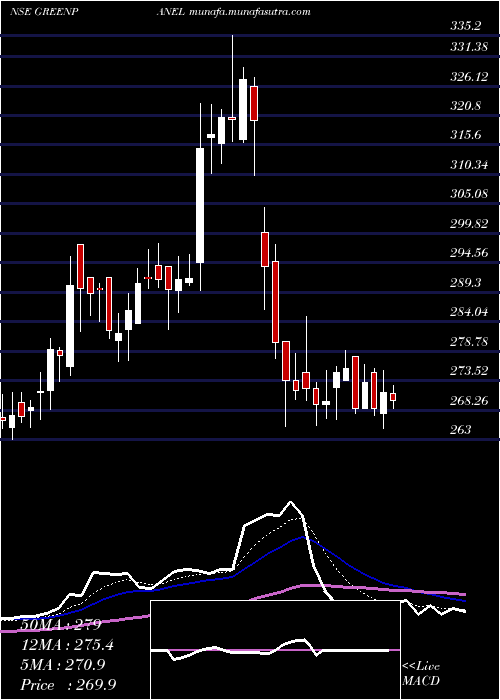The width and height of the screenshot is (500, 700).
Task: Click the 284.04 price axis label
Action: 469,312
